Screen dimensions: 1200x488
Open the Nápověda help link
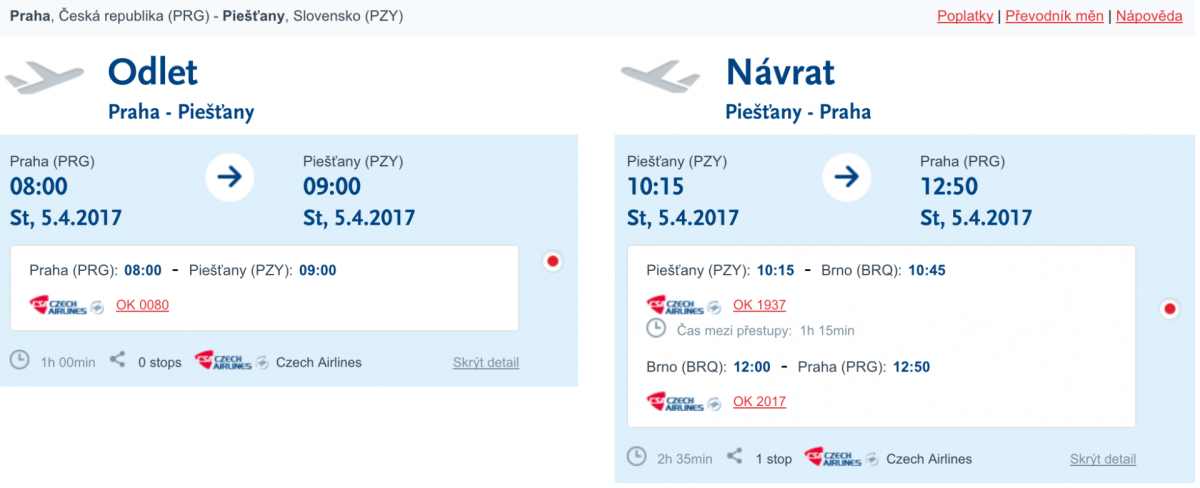(x=1149, y=16)
